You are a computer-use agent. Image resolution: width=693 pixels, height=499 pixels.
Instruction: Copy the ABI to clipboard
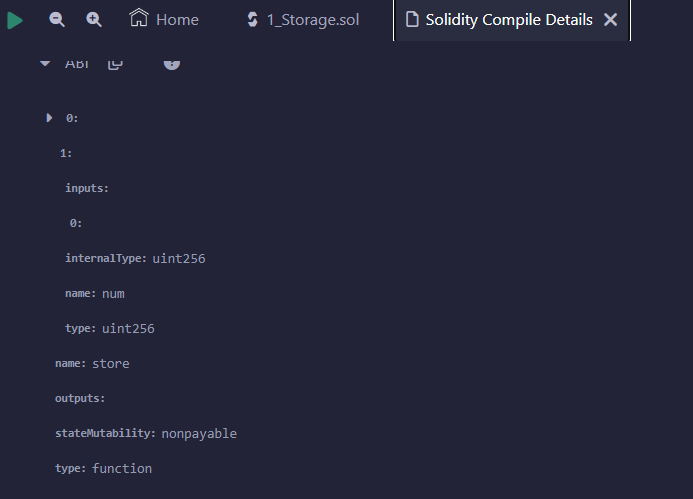pyautogui.click(x=115, y=65)
